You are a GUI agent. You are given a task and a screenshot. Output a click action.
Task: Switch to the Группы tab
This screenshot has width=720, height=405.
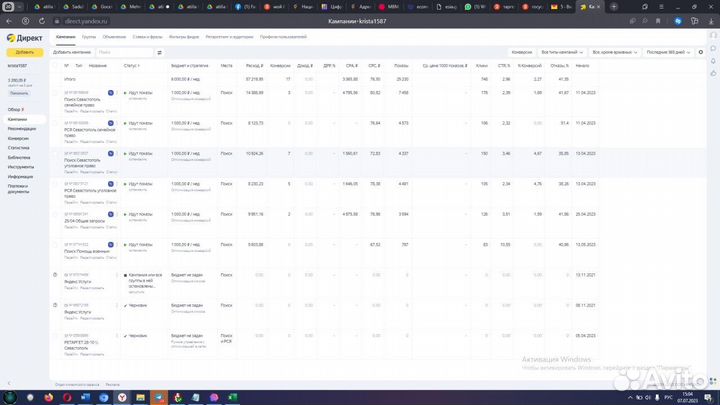click(89, 36)
